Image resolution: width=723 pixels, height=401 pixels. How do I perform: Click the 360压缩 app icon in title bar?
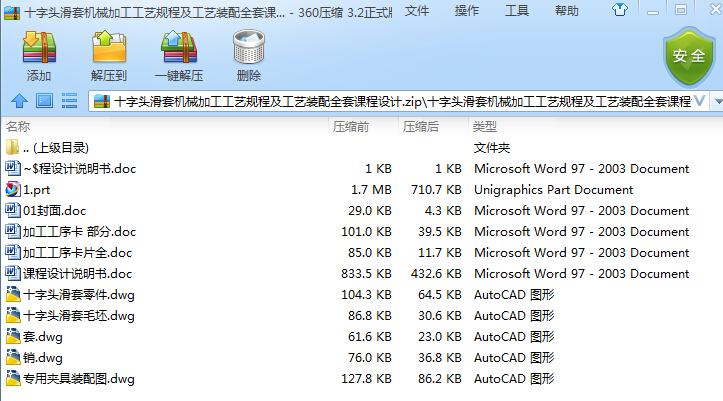pyautogui.click(x=12, y=12)
